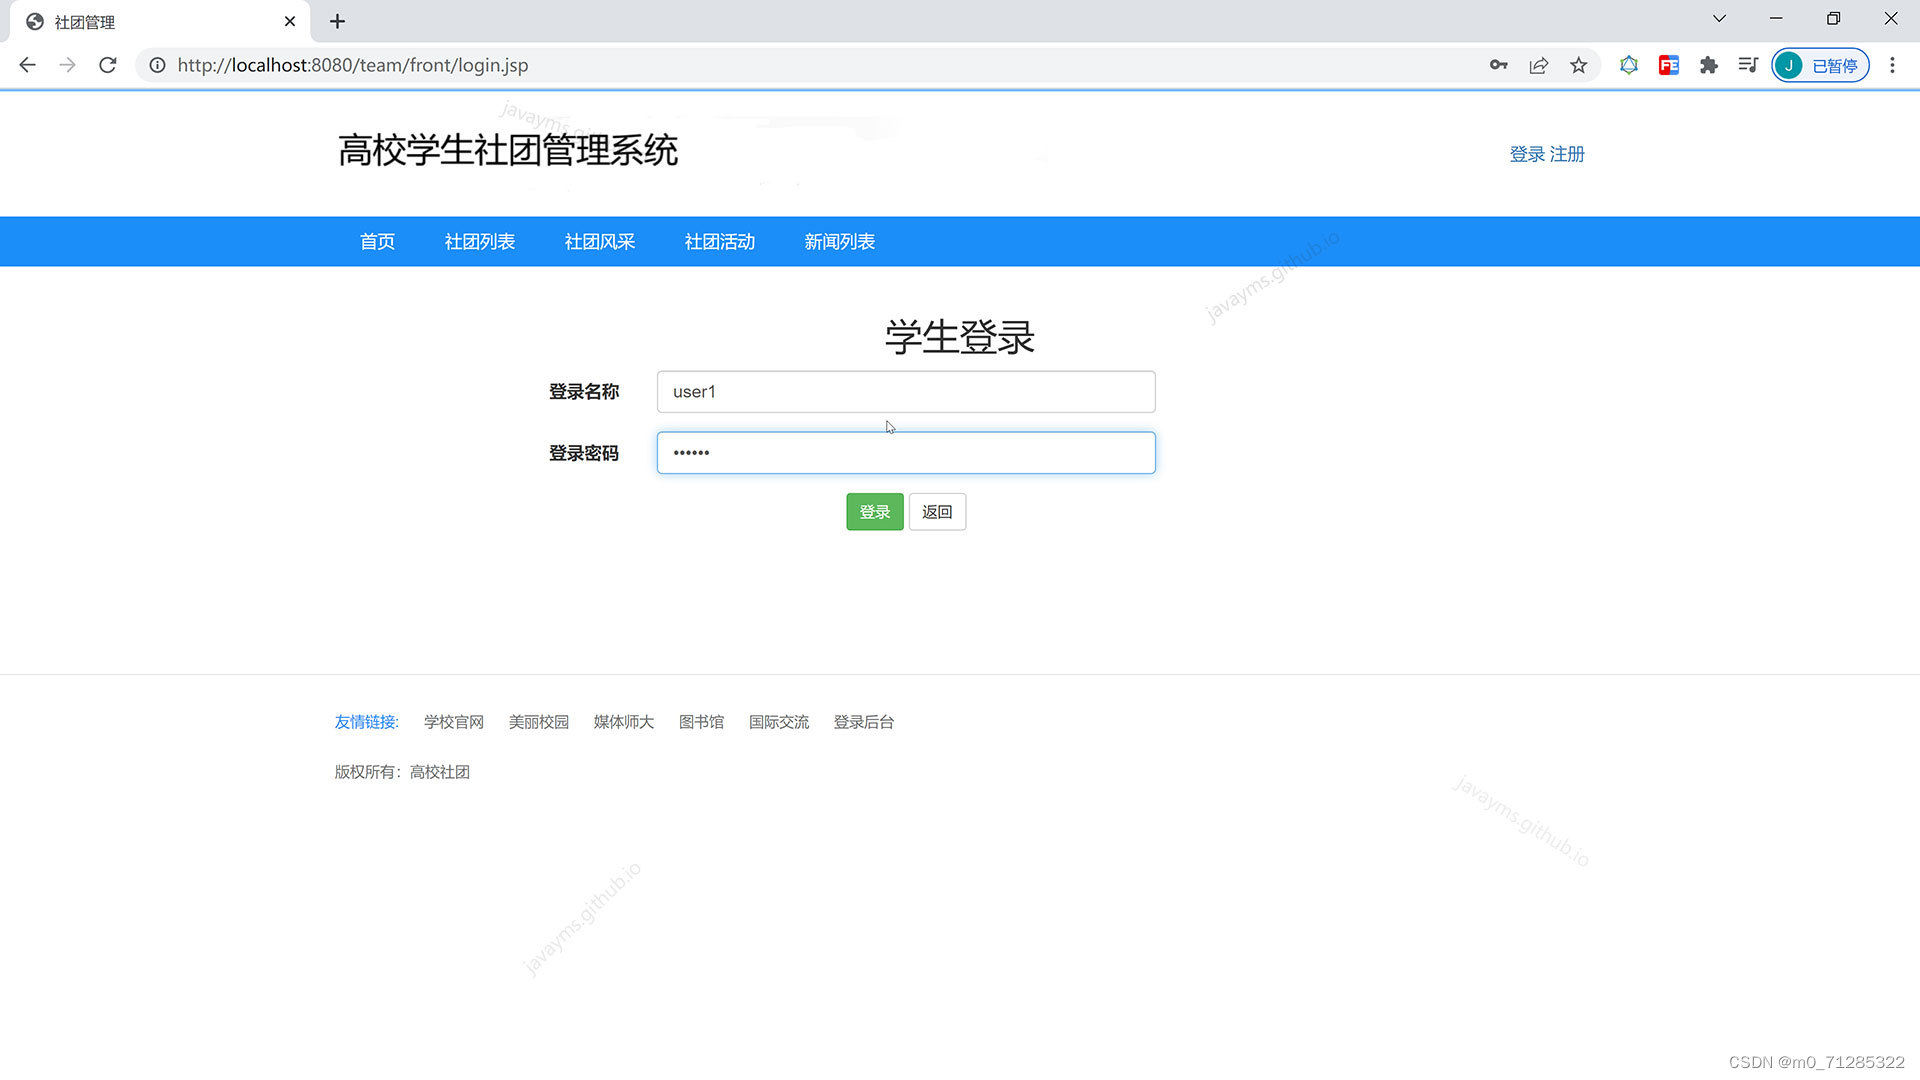Click the media control playlist icon
The height and width of the screenshot is (1080, 1920).
pos(1747,65)
